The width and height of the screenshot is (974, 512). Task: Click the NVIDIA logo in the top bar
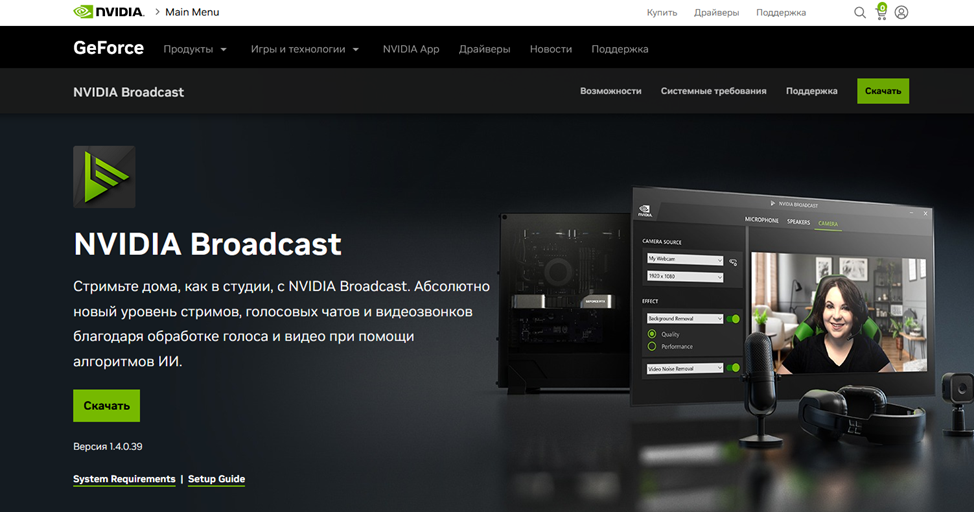click(x=109, y=12)
